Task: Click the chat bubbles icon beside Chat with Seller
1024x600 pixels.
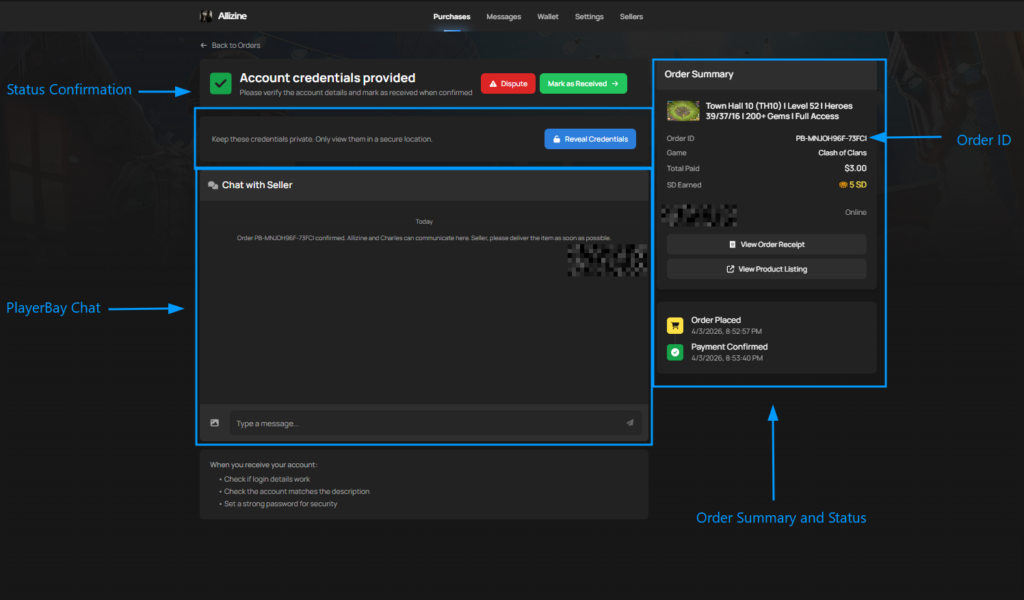Action: point(213,185)
